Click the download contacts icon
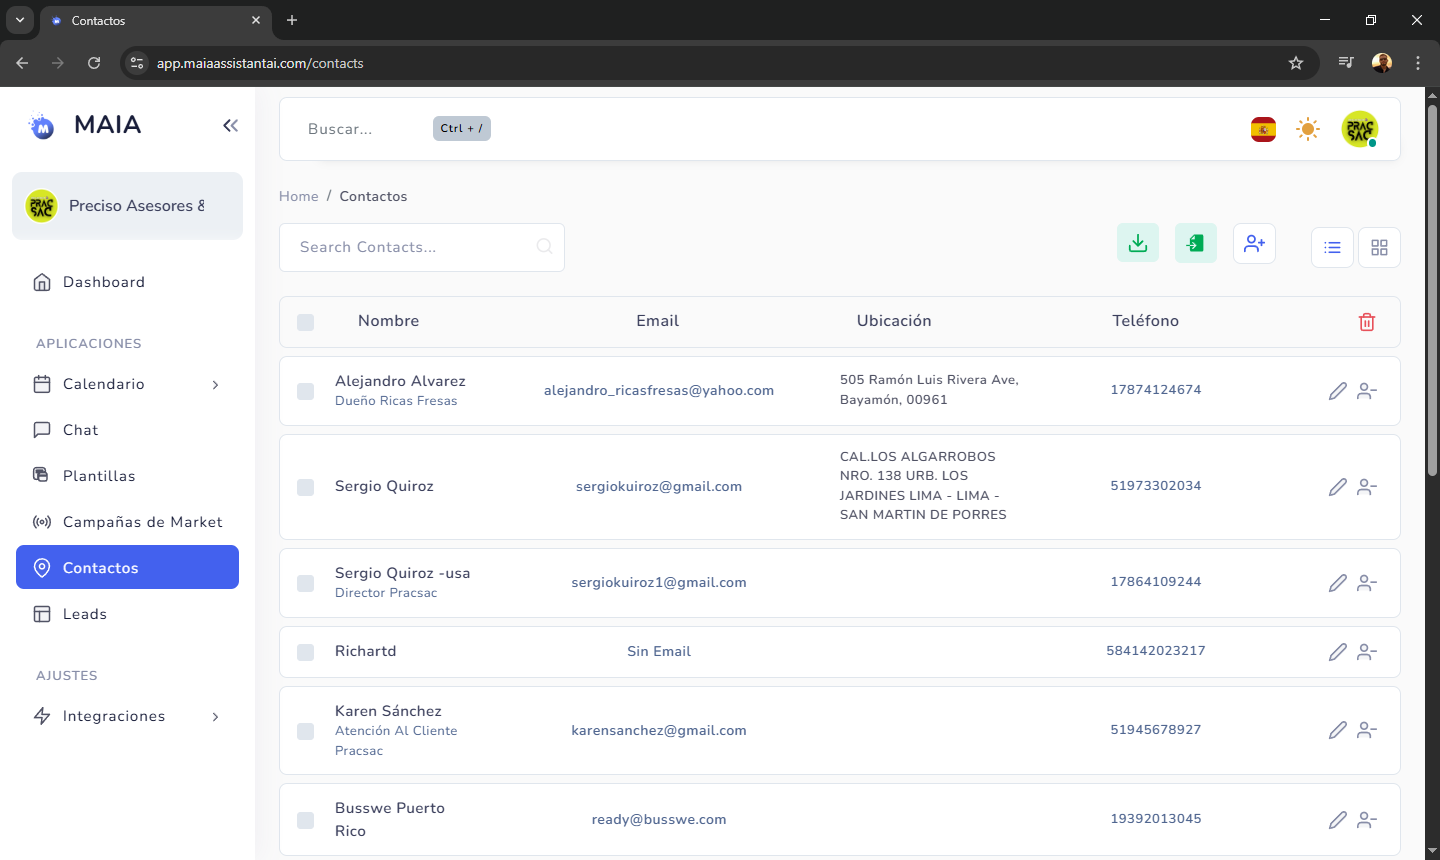1440x860 pixels. [x=1137, y=243]
